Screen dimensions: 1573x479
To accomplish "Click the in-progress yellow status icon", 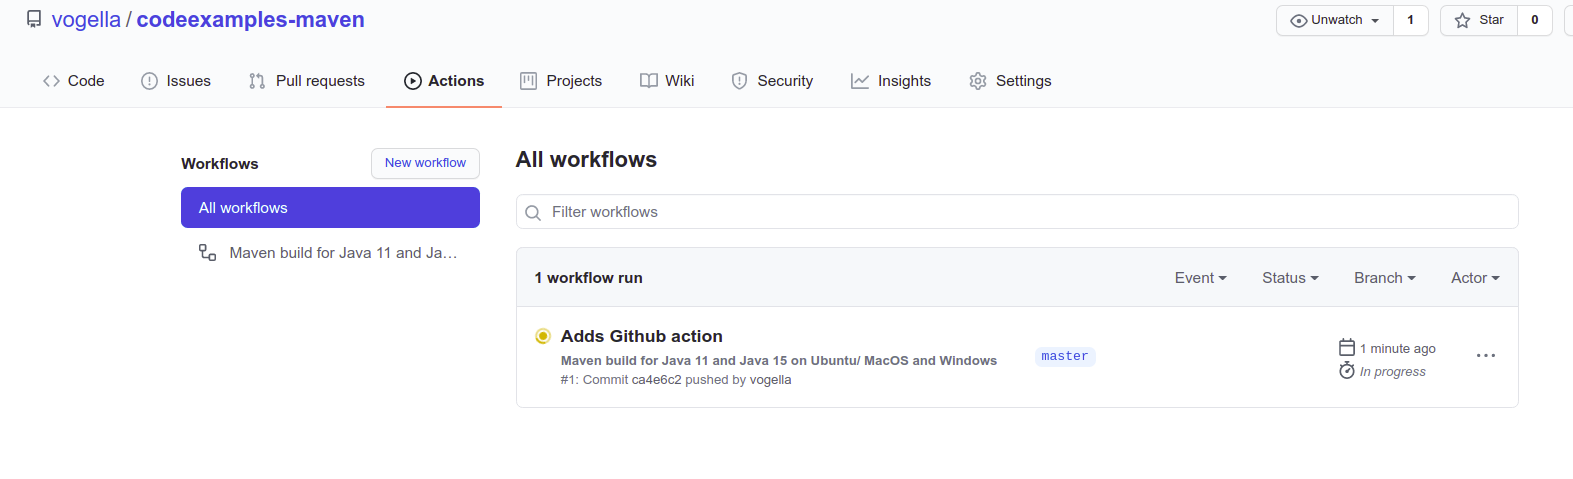I will coord(543,336).
